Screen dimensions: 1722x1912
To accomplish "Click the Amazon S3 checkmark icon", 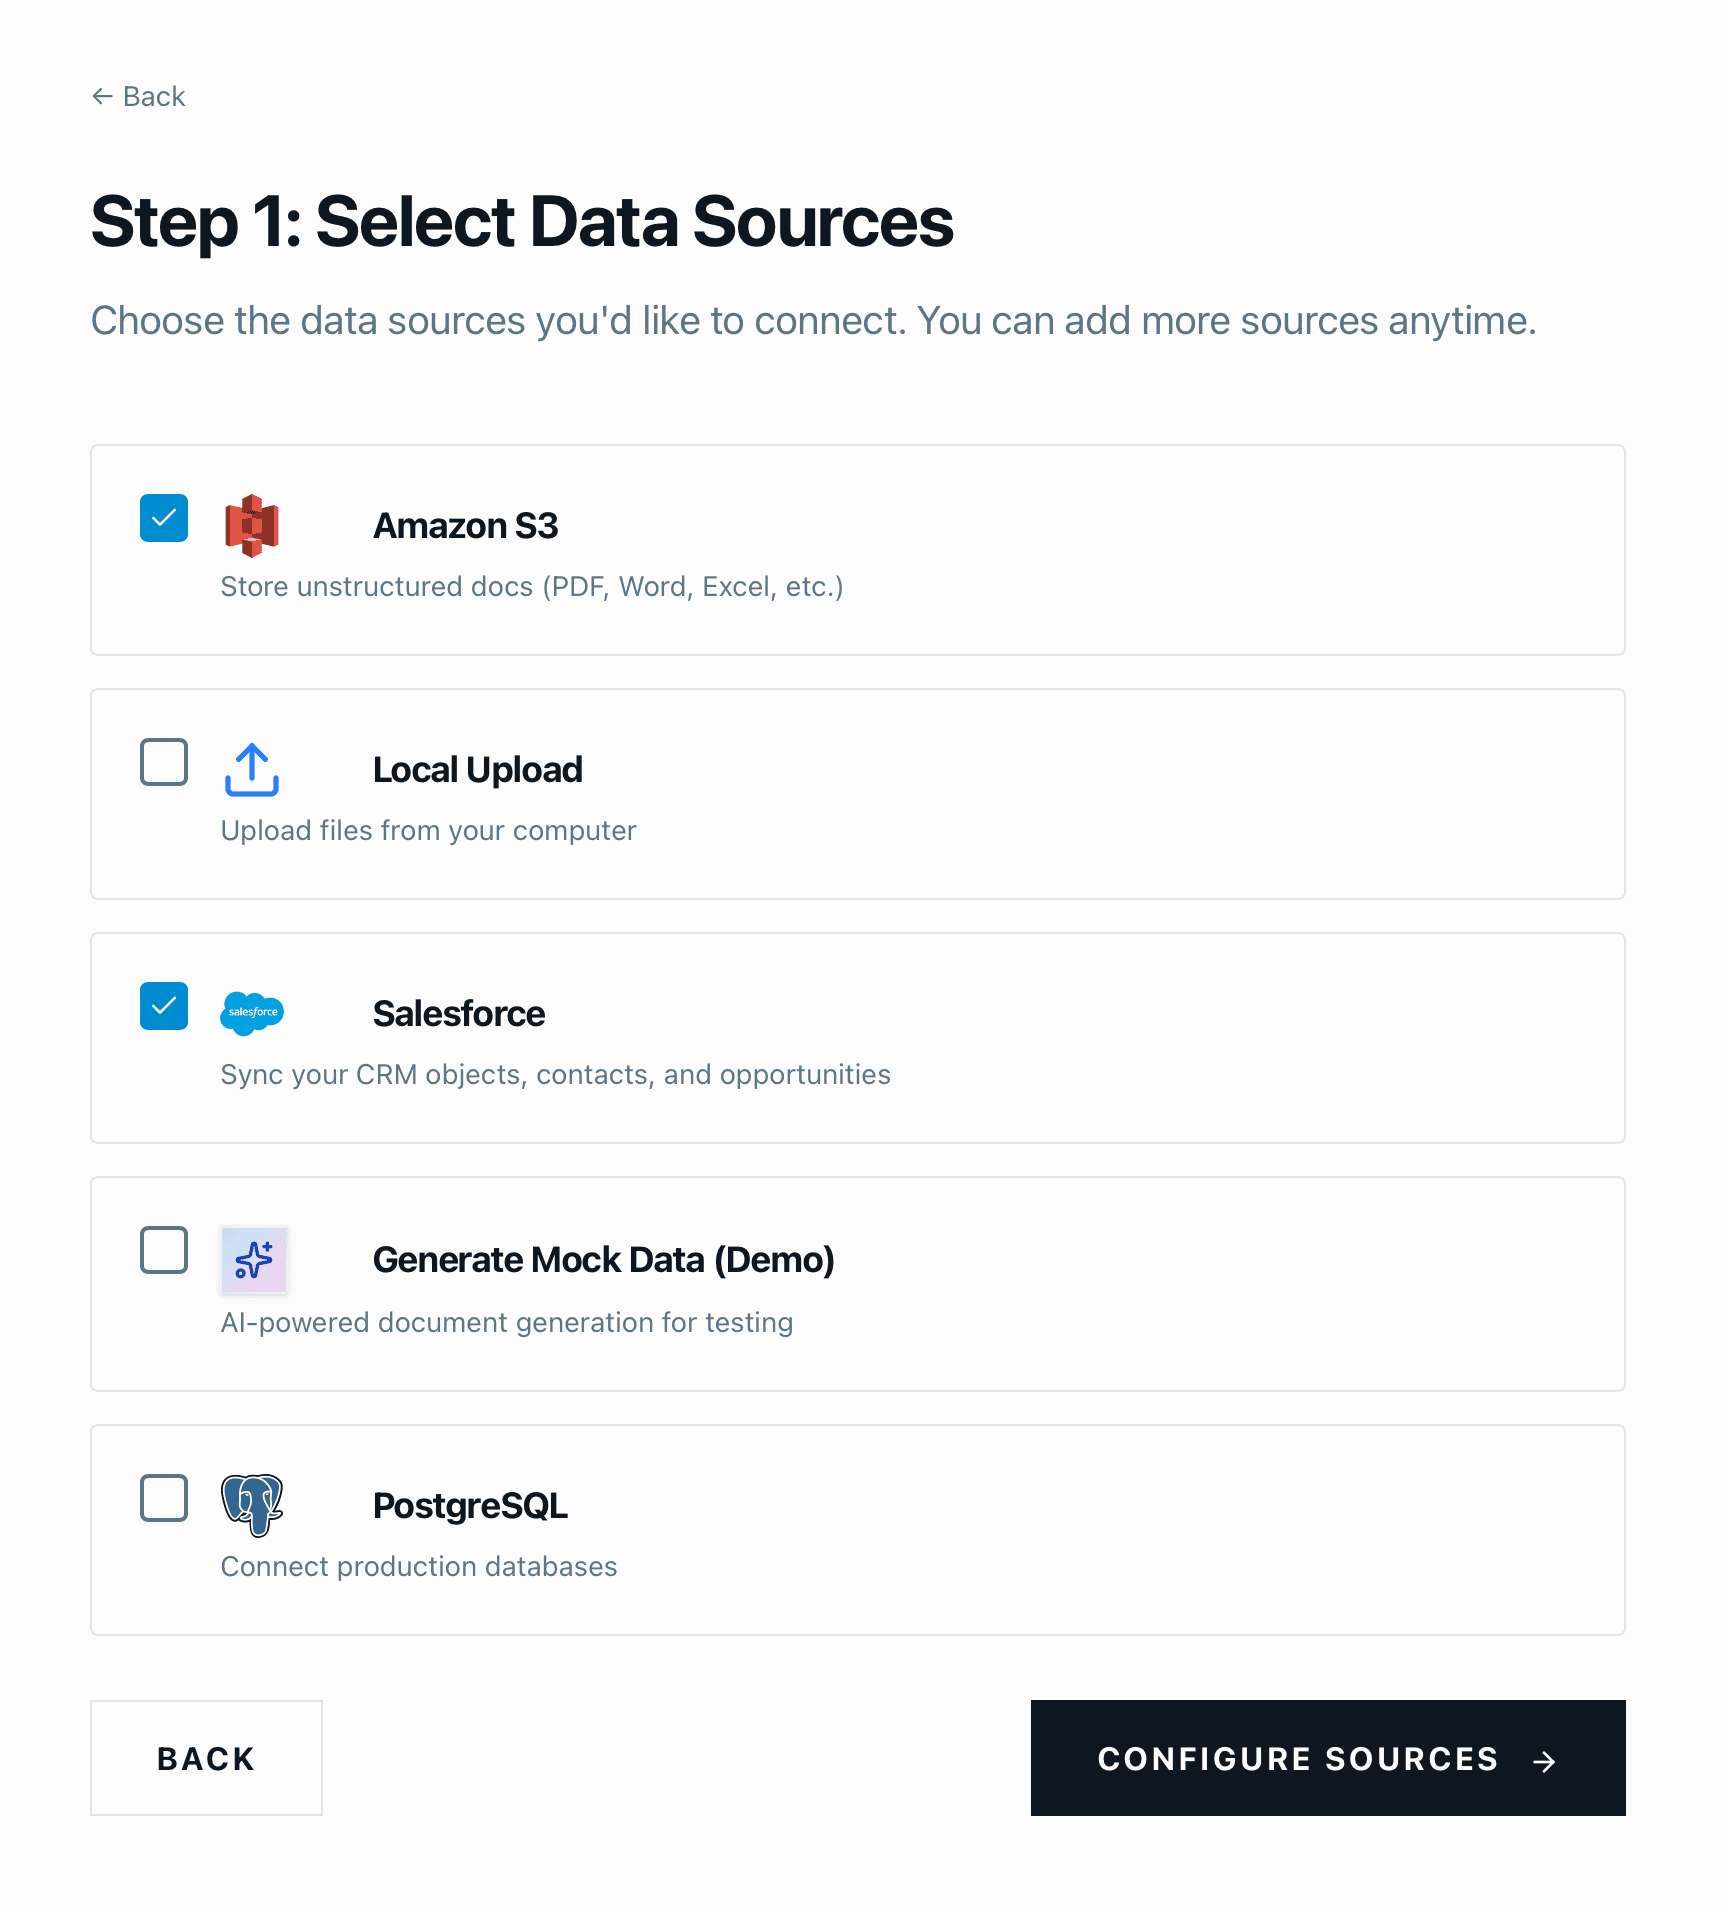I will tap(164, 518).
